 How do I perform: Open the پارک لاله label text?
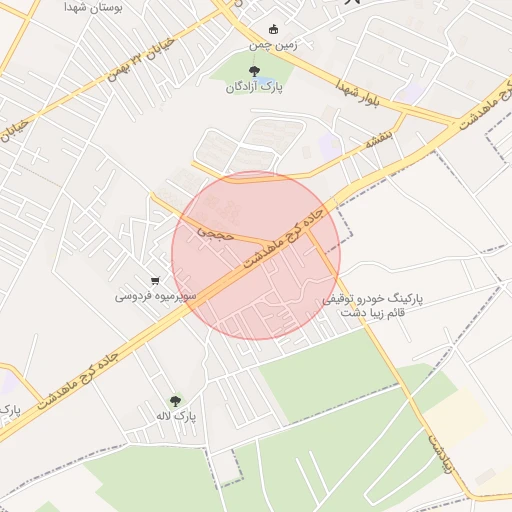click(x=176, y=416)
